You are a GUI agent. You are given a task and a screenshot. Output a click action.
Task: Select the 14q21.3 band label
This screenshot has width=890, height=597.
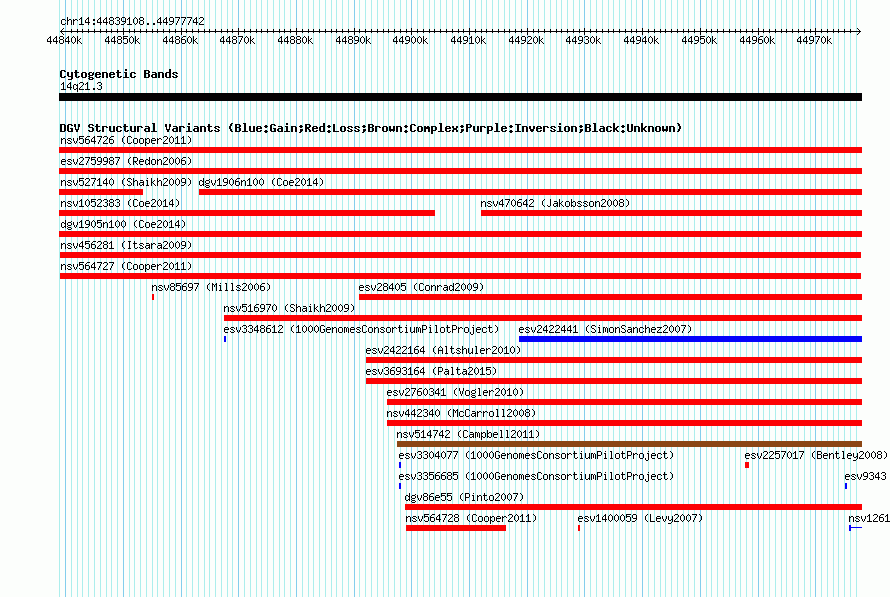81,86
